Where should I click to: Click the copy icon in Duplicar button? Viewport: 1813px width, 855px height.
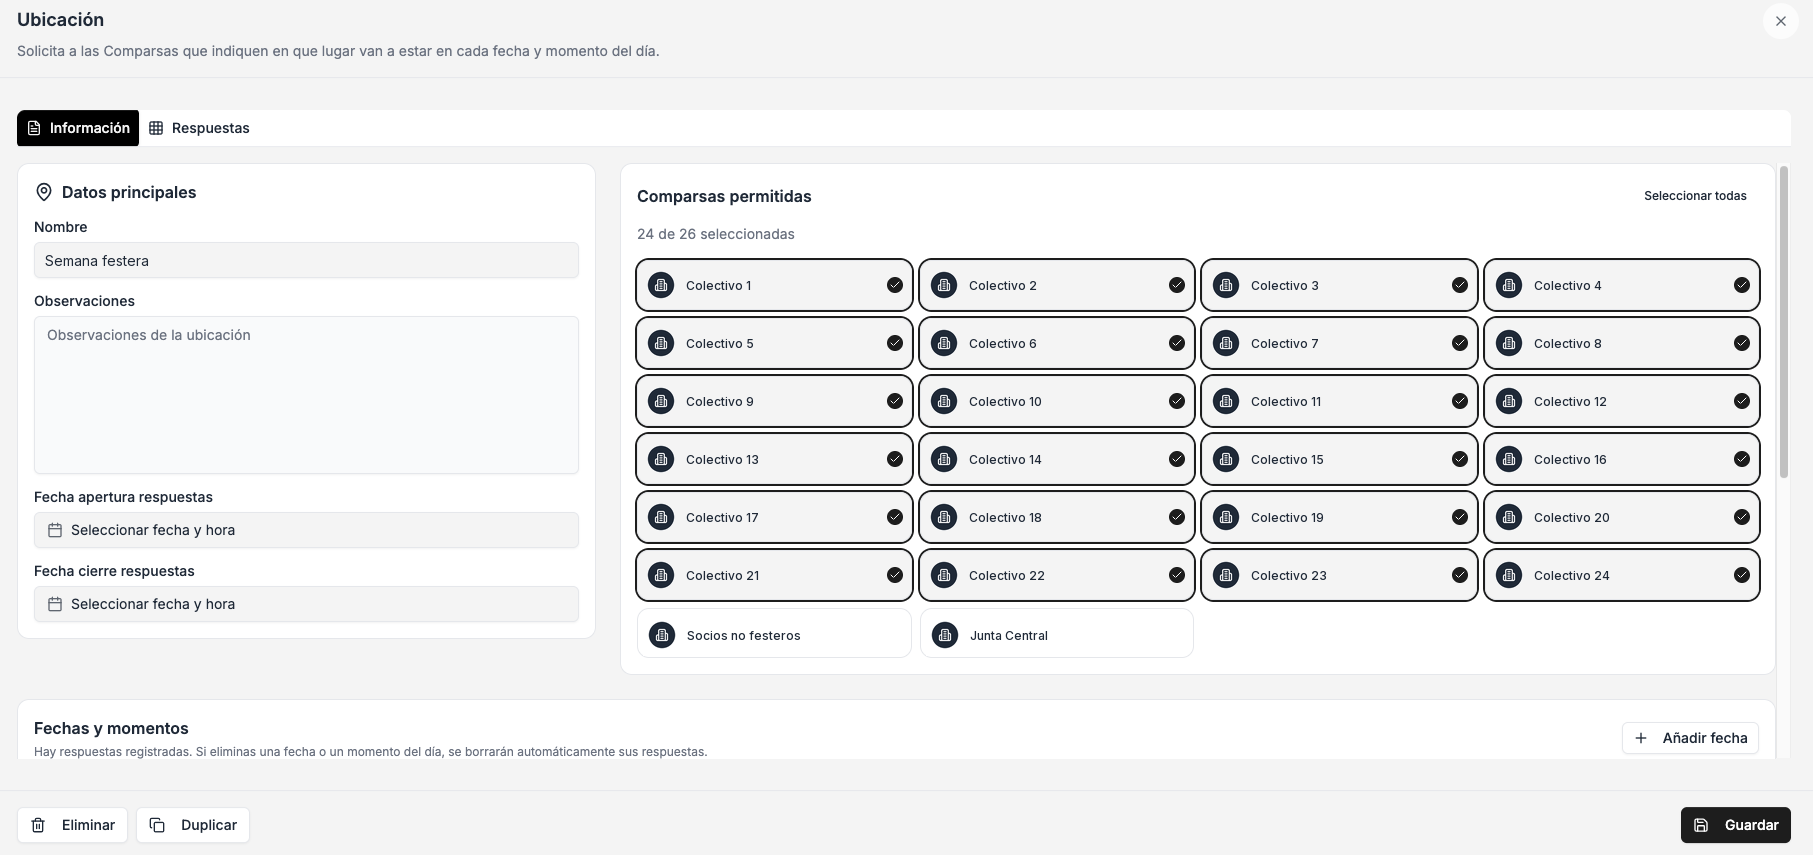[157, 825]
